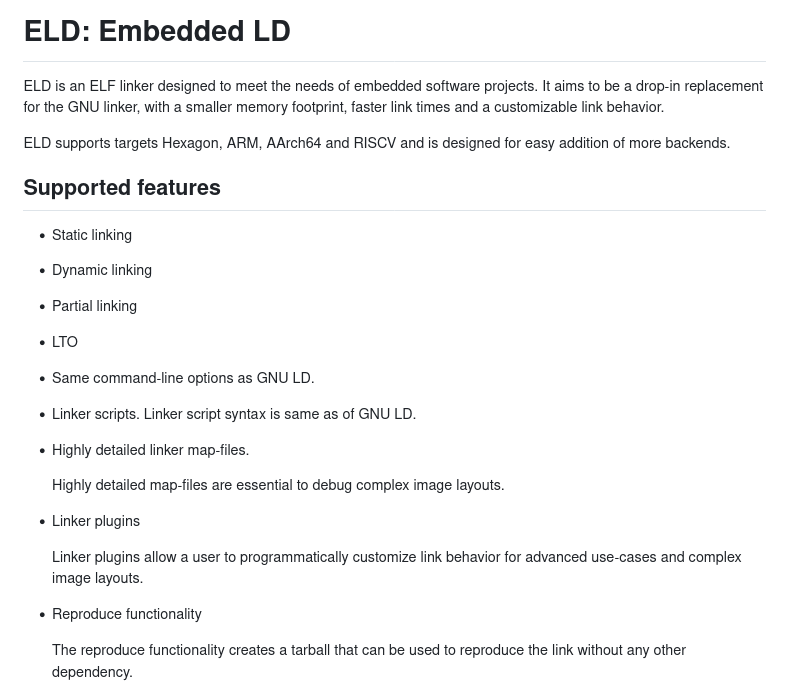
Task: Click the description text under Linker plugins
Action: click(x=396, y=568)
